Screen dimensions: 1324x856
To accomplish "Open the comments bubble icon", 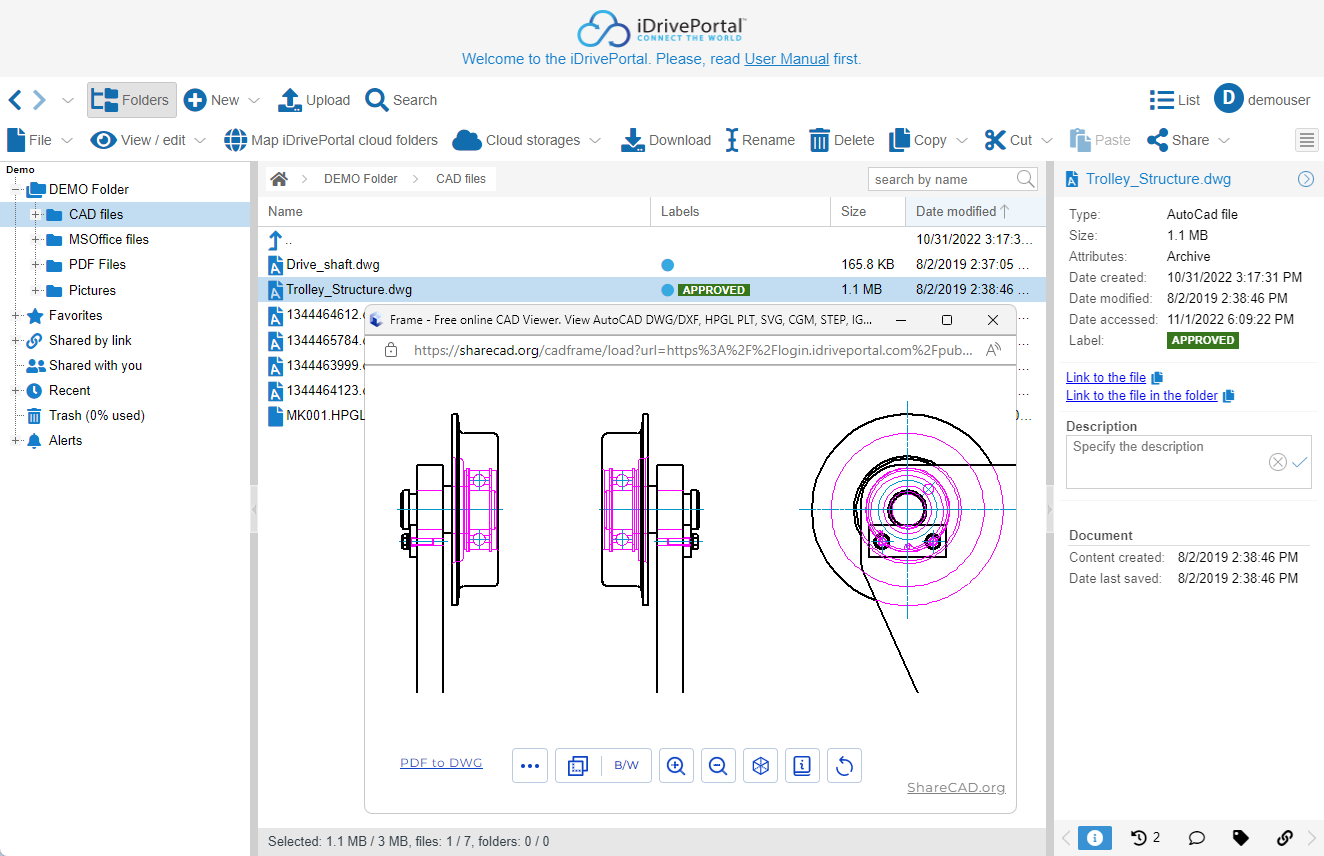I will (x=1195, y=838).
